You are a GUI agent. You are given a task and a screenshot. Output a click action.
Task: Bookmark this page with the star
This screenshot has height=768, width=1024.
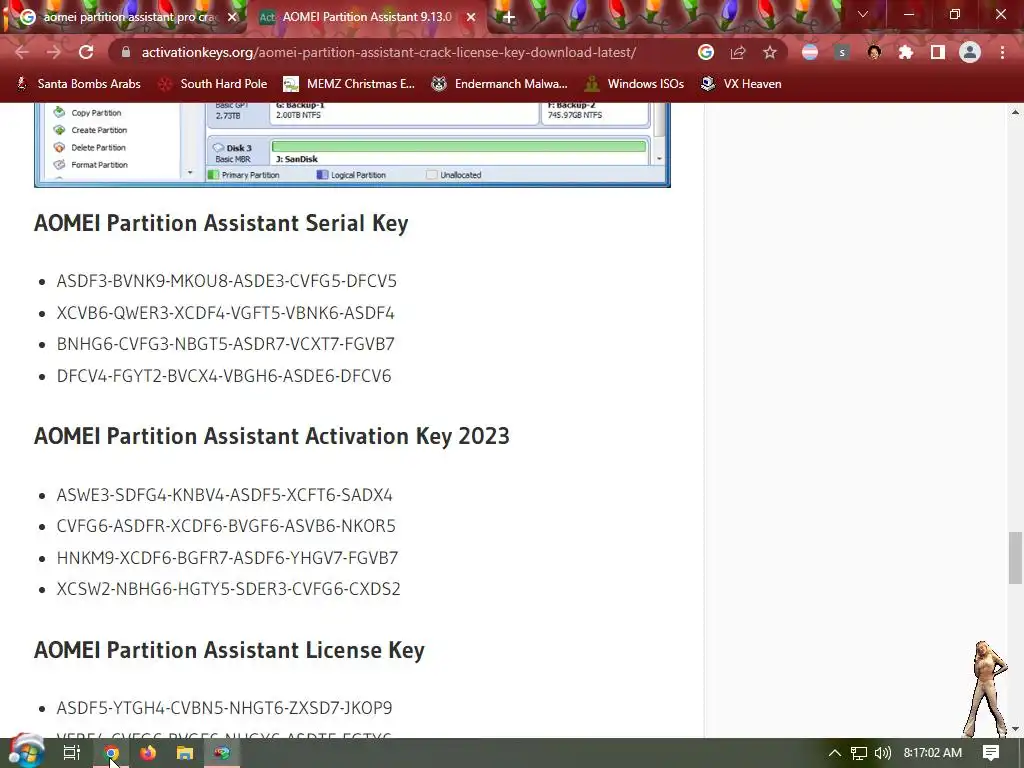[x=770, y=52]
